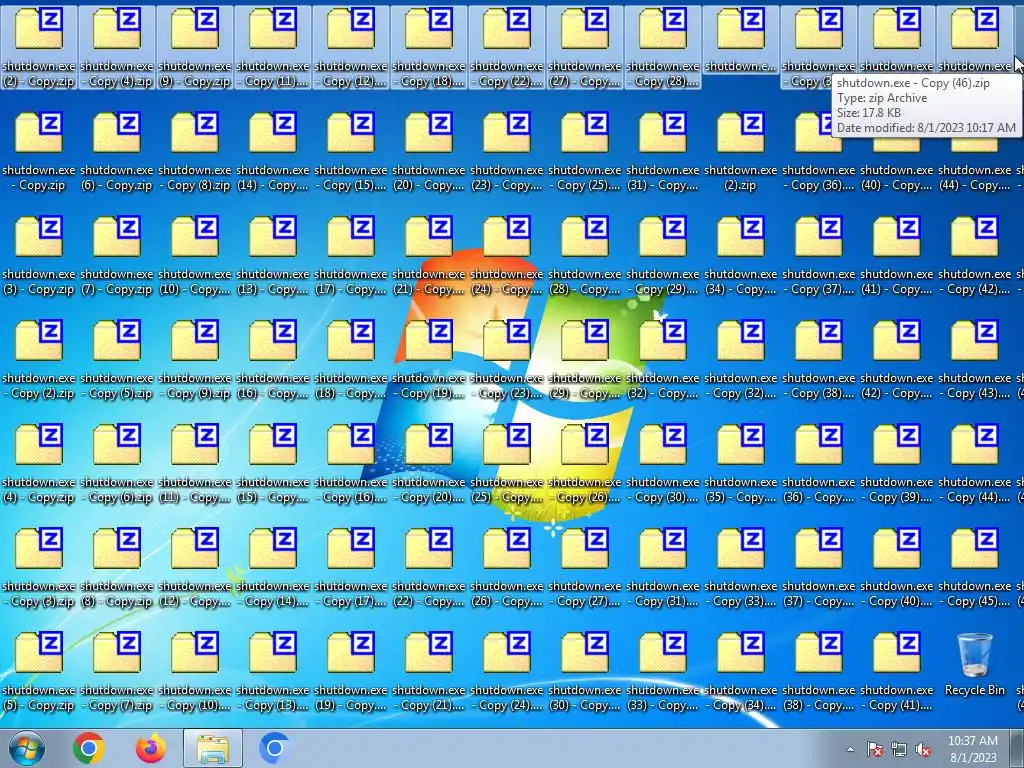Screen dimensions: 1024x768
Task: Open the Windows Start menu
Action: (26, 748)
